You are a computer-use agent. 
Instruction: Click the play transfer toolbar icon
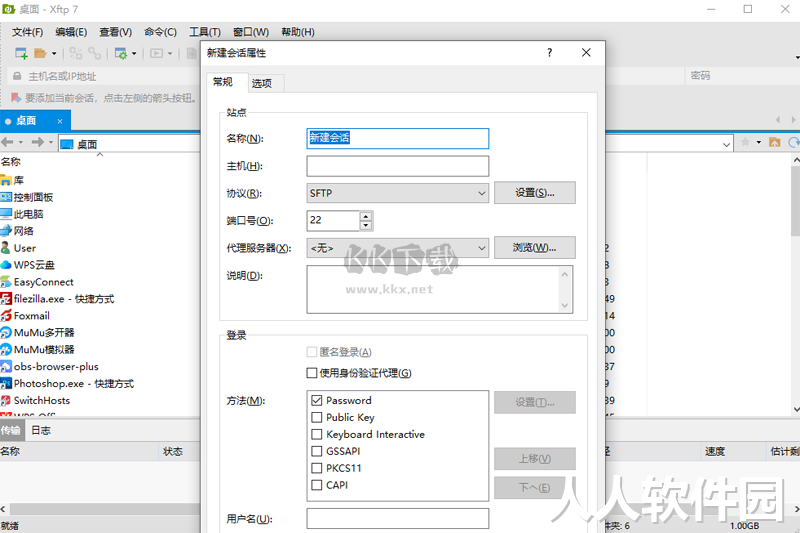point(156,53)
